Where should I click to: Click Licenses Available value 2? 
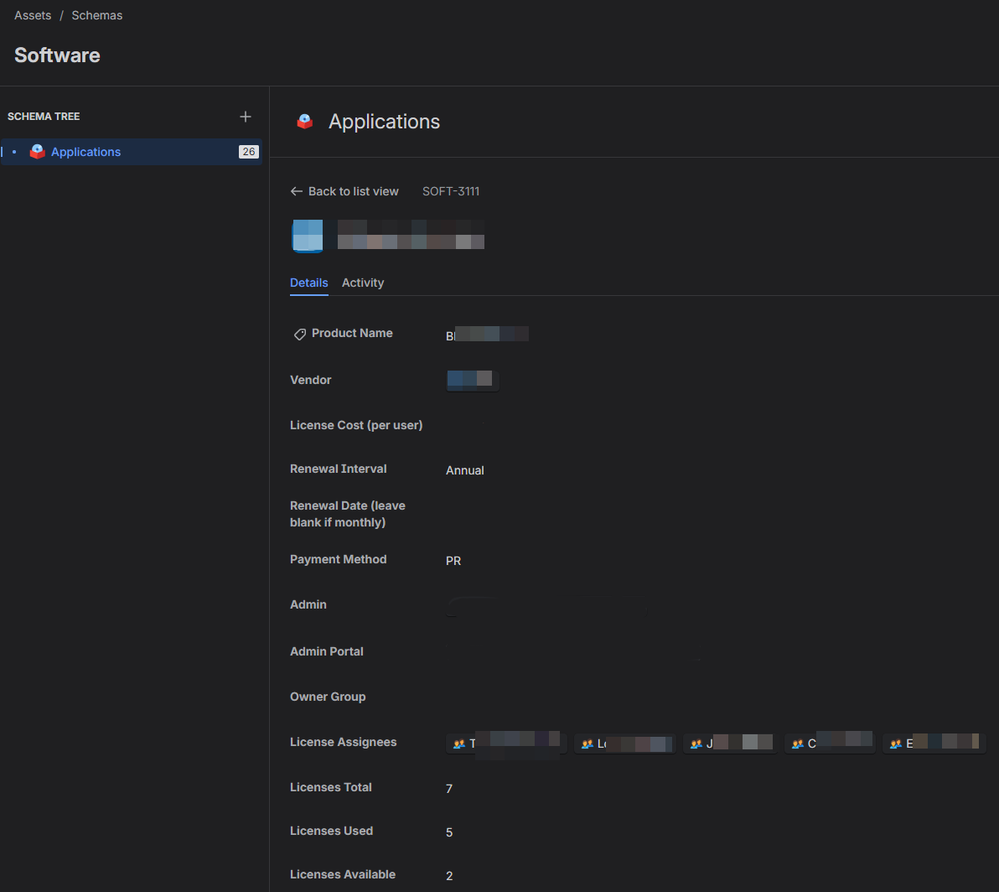click(449, 876)
